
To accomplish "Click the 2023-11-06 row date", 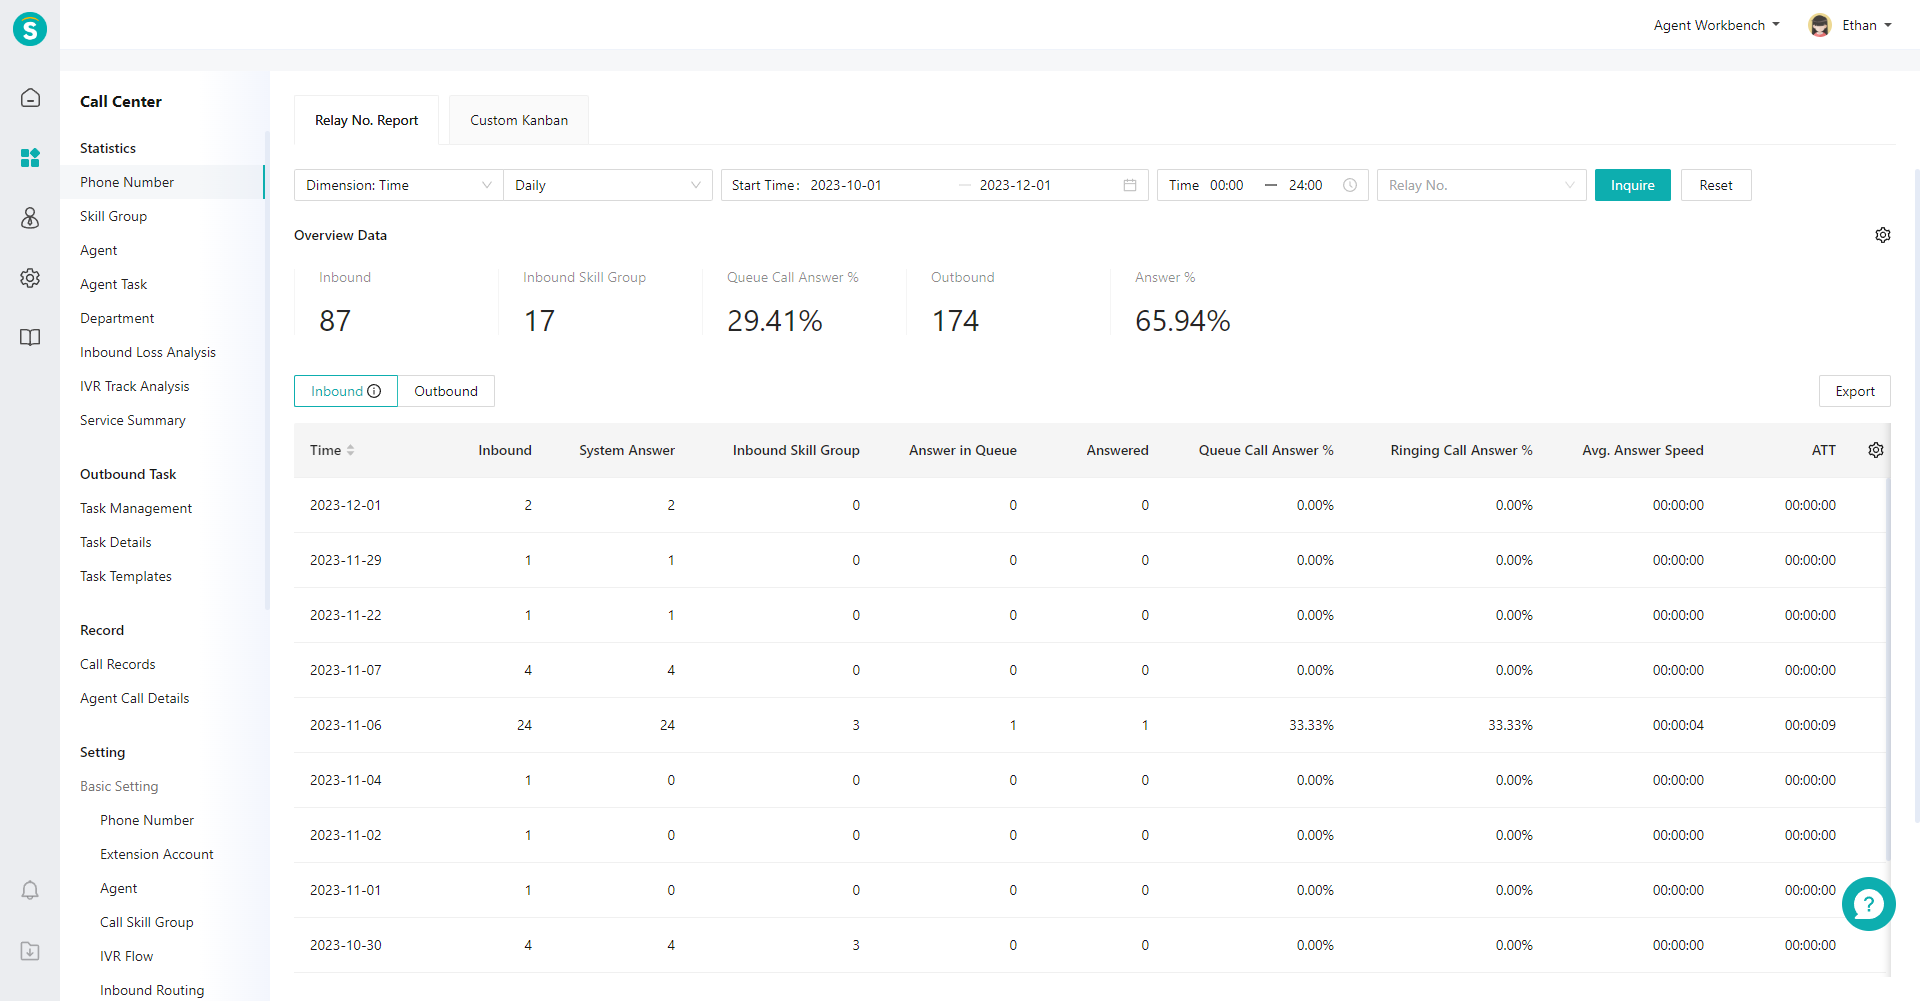I will (346, 725).
